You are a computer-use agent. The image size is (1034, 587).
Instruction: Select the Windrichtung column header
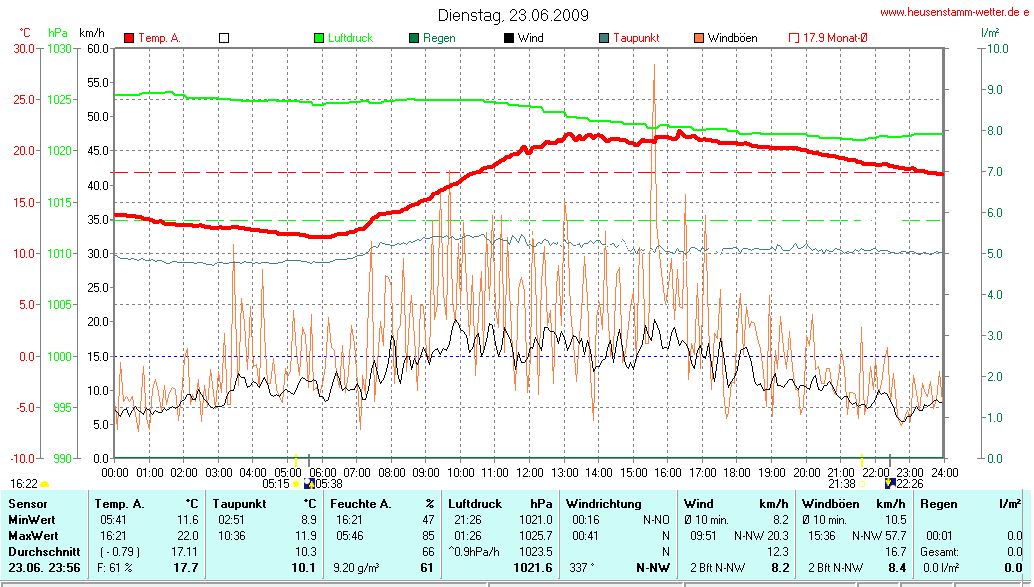coord(604,504)
